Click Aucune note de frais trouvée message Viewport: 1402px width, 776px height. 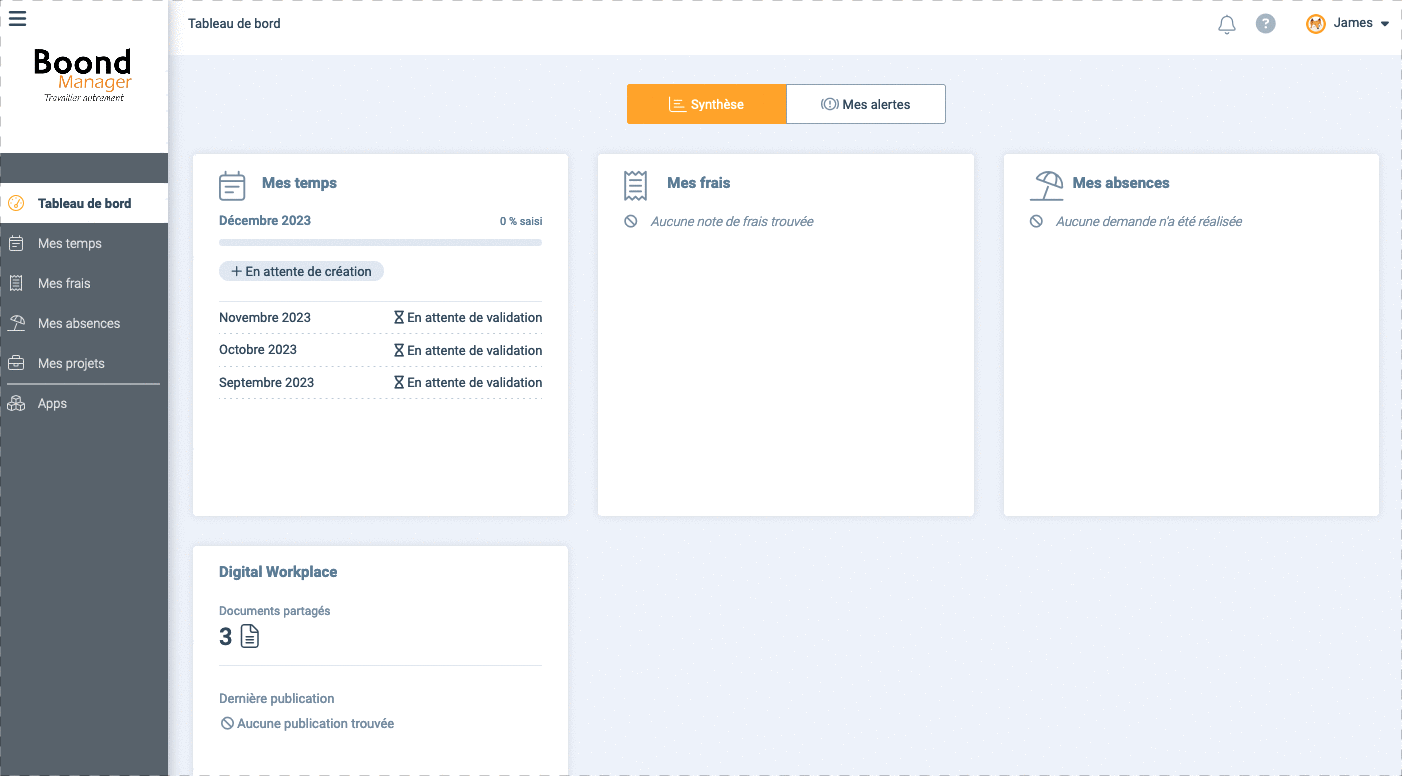732,221
